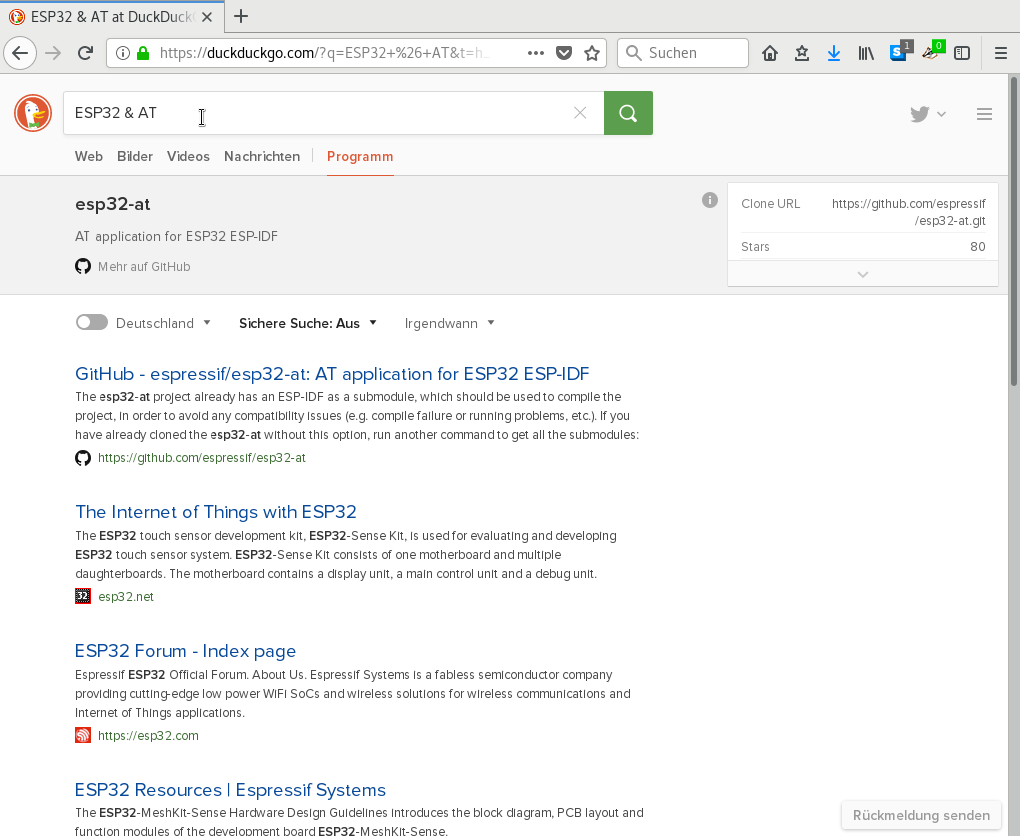Switch to the Nachrichten tab
Screen dimensions: 1020x836
[x=262, y=156]
